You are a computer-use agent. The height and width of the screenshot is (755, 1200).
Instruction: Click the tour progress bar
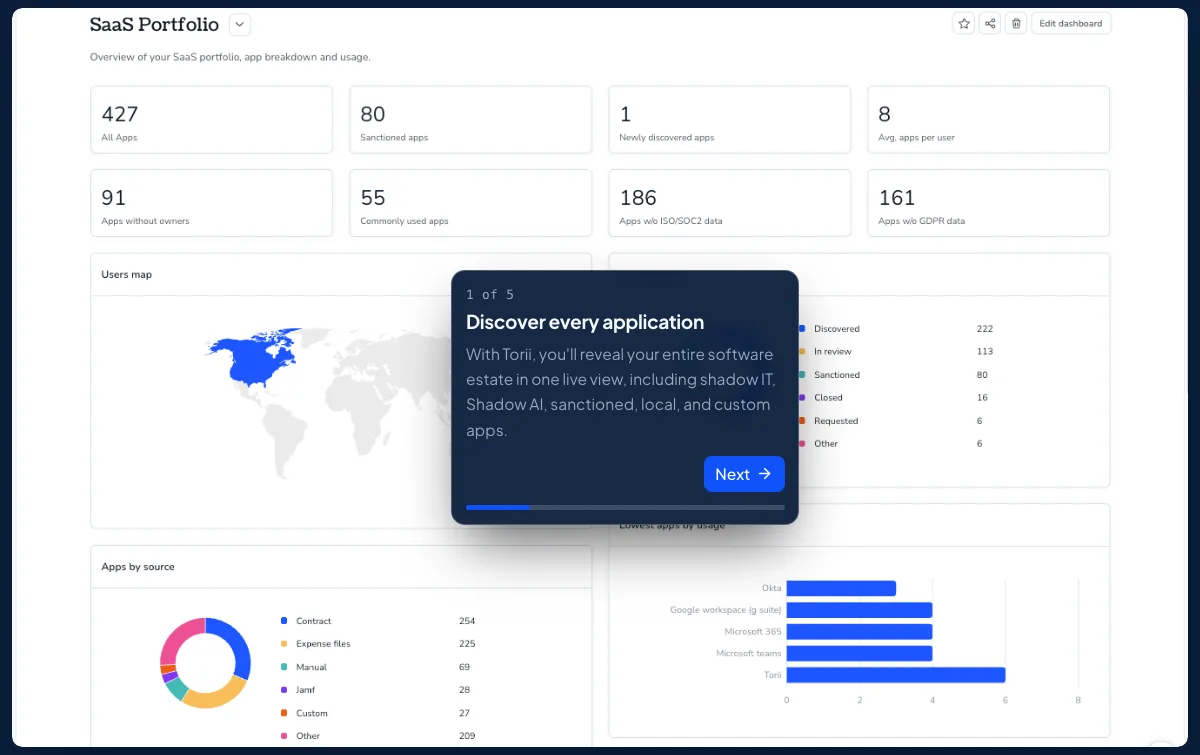pyautogui.click(x=625, y=507)
